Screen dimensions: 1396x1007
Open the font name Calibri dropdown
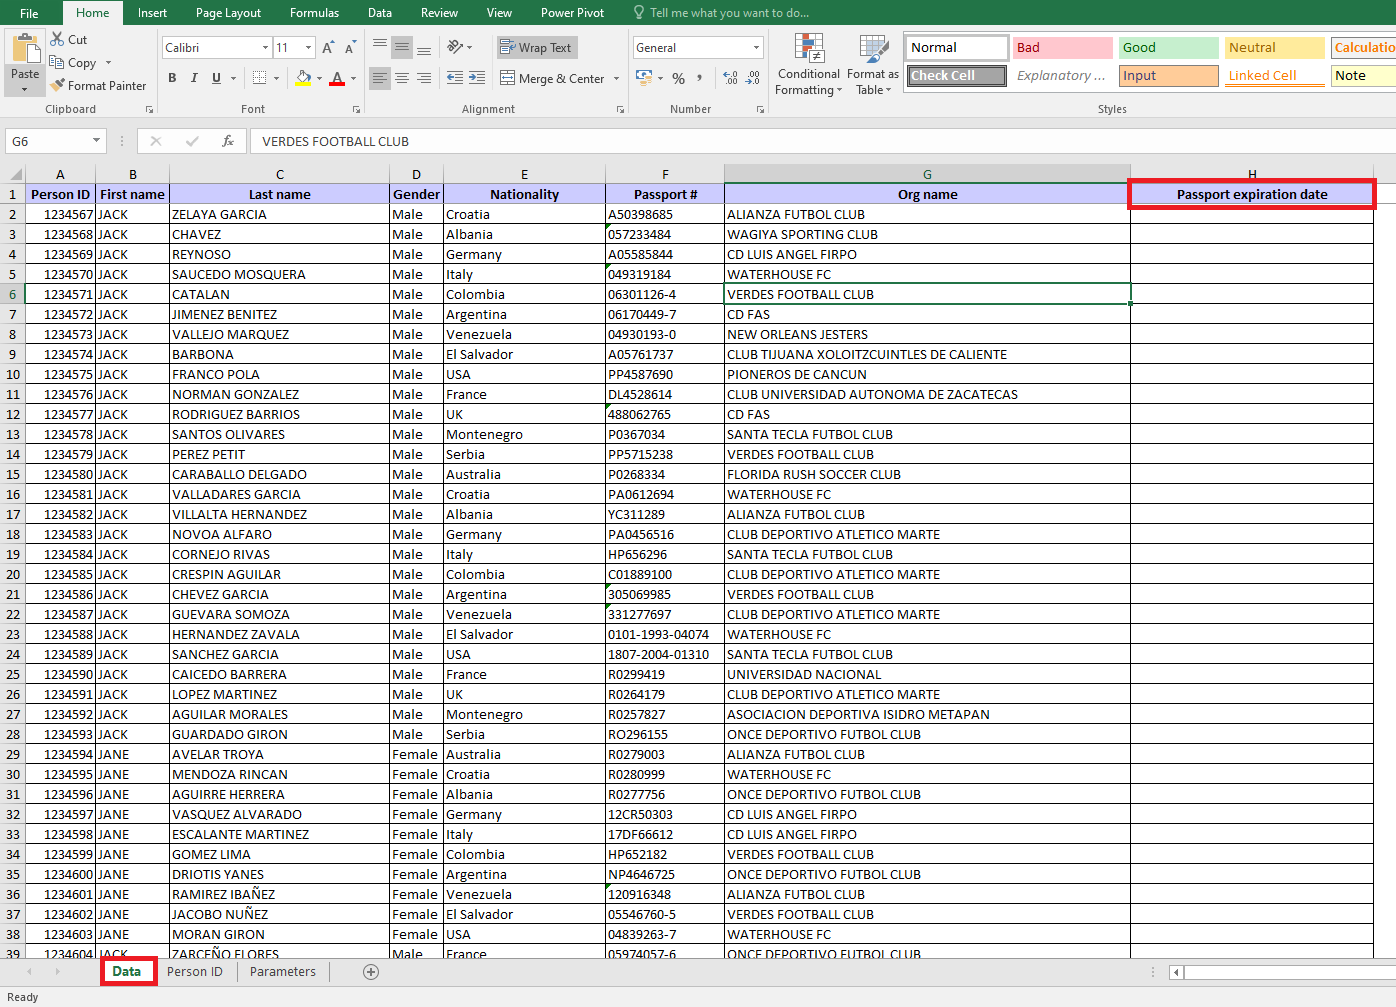click(x=265, y=48)
